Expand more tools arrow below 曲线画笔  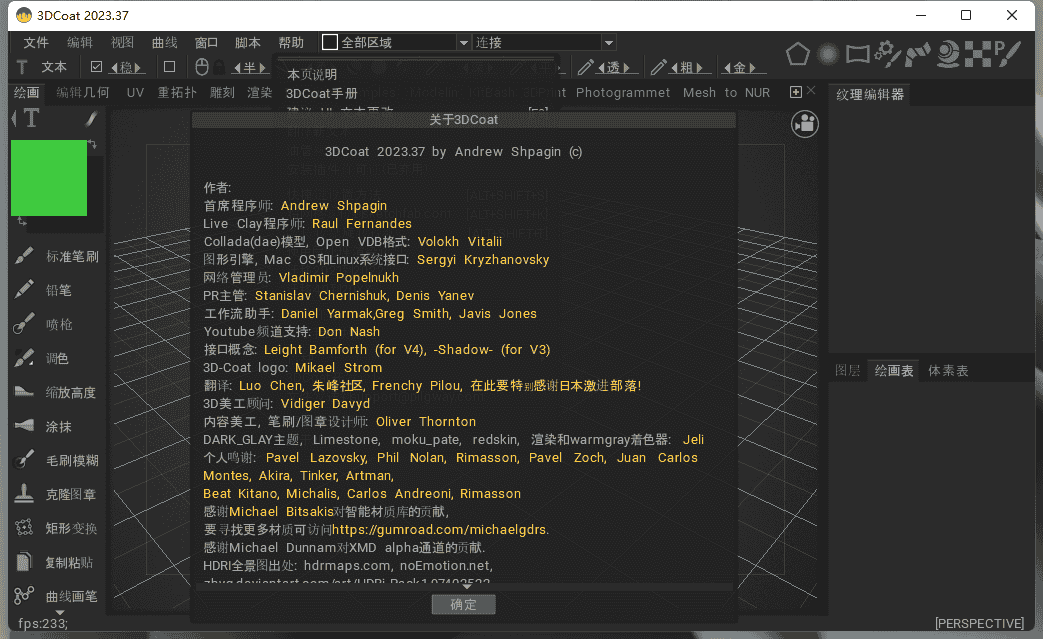click(59, 612)
